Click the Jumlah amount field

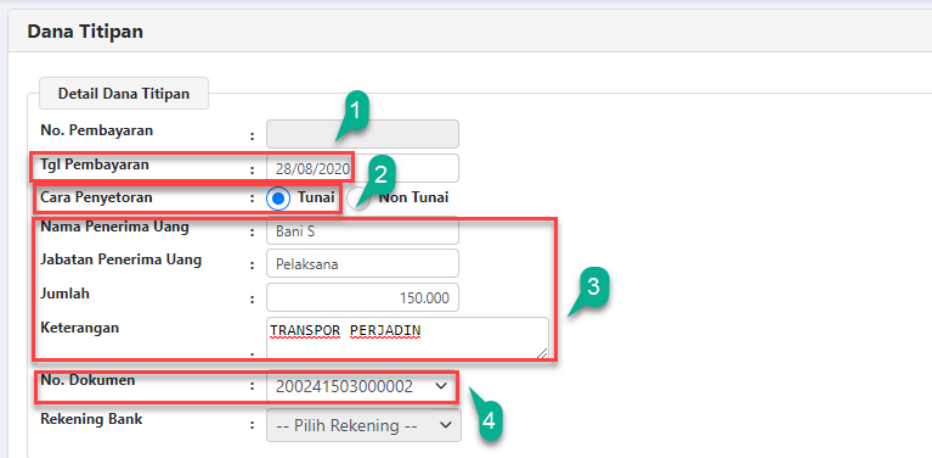click(x=362, y=297)
